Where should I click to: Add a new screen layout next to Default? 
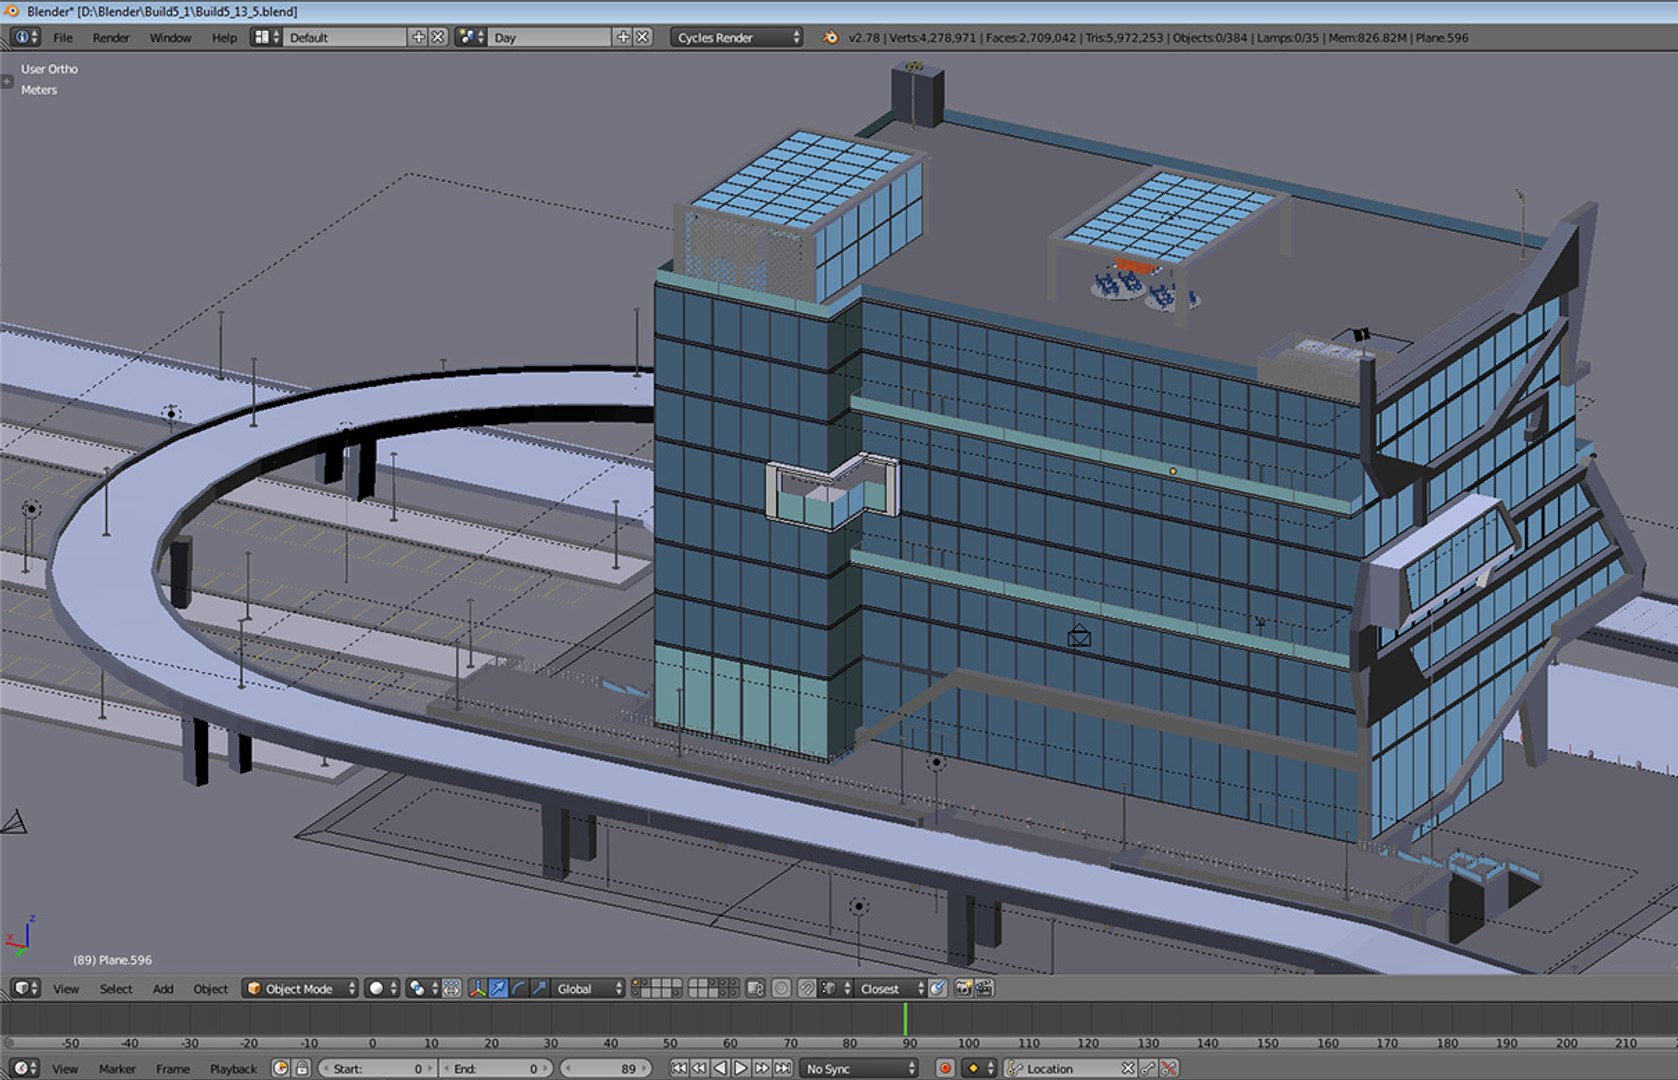point(418,37)
